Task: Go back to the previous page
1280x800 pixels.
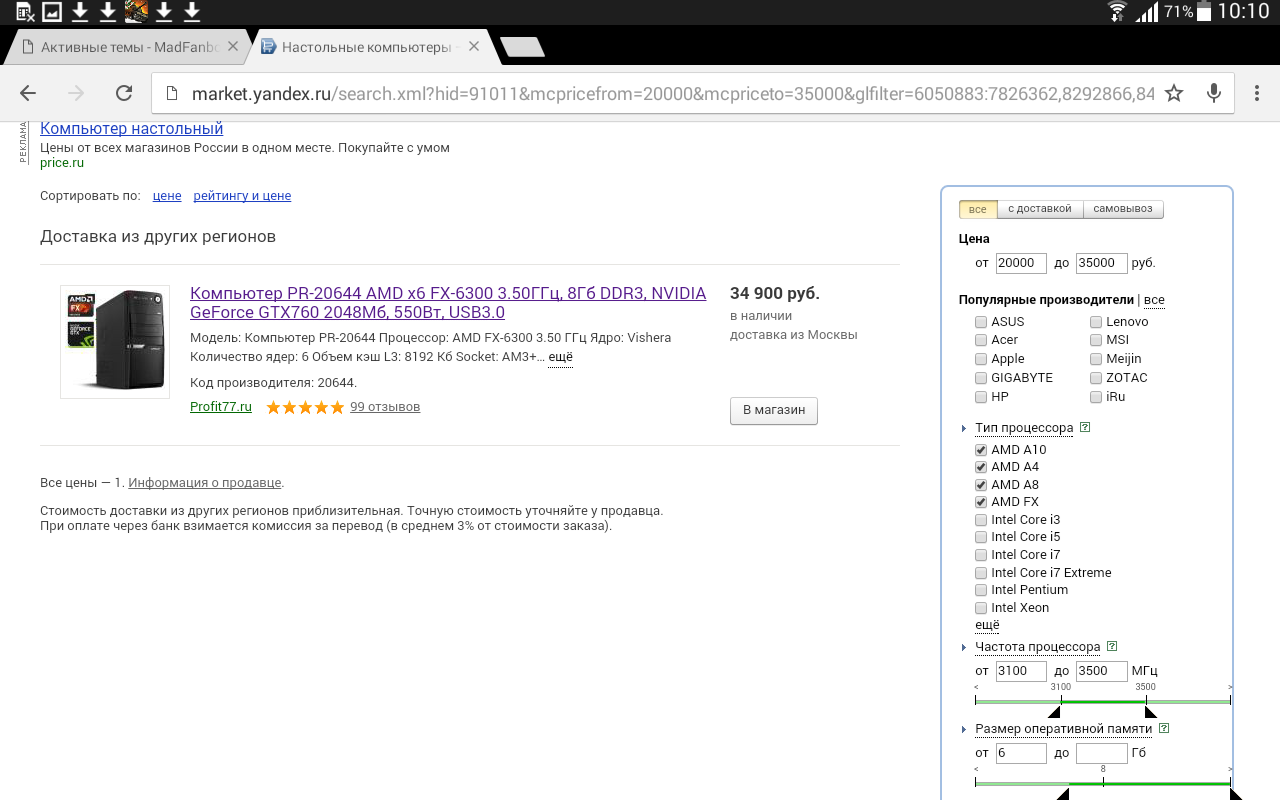Action: 28,93
